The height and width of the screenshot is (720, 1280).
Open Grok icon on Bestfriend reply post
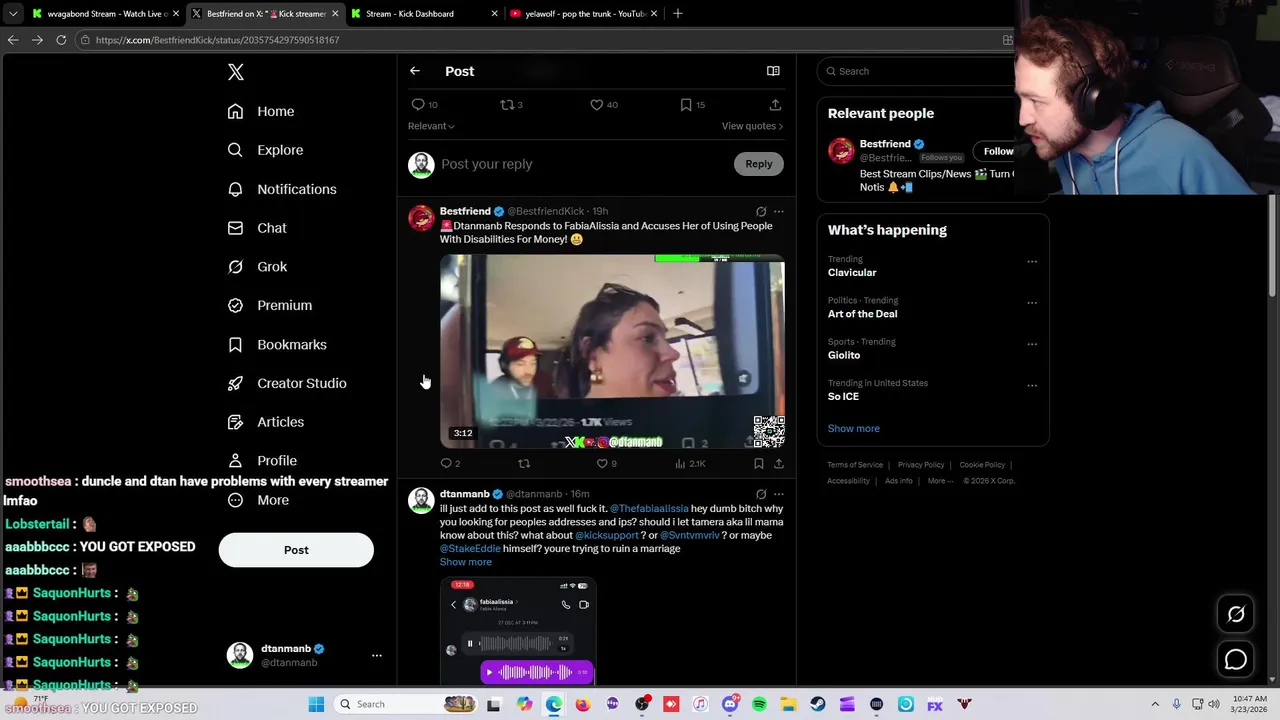pos(761,212)
